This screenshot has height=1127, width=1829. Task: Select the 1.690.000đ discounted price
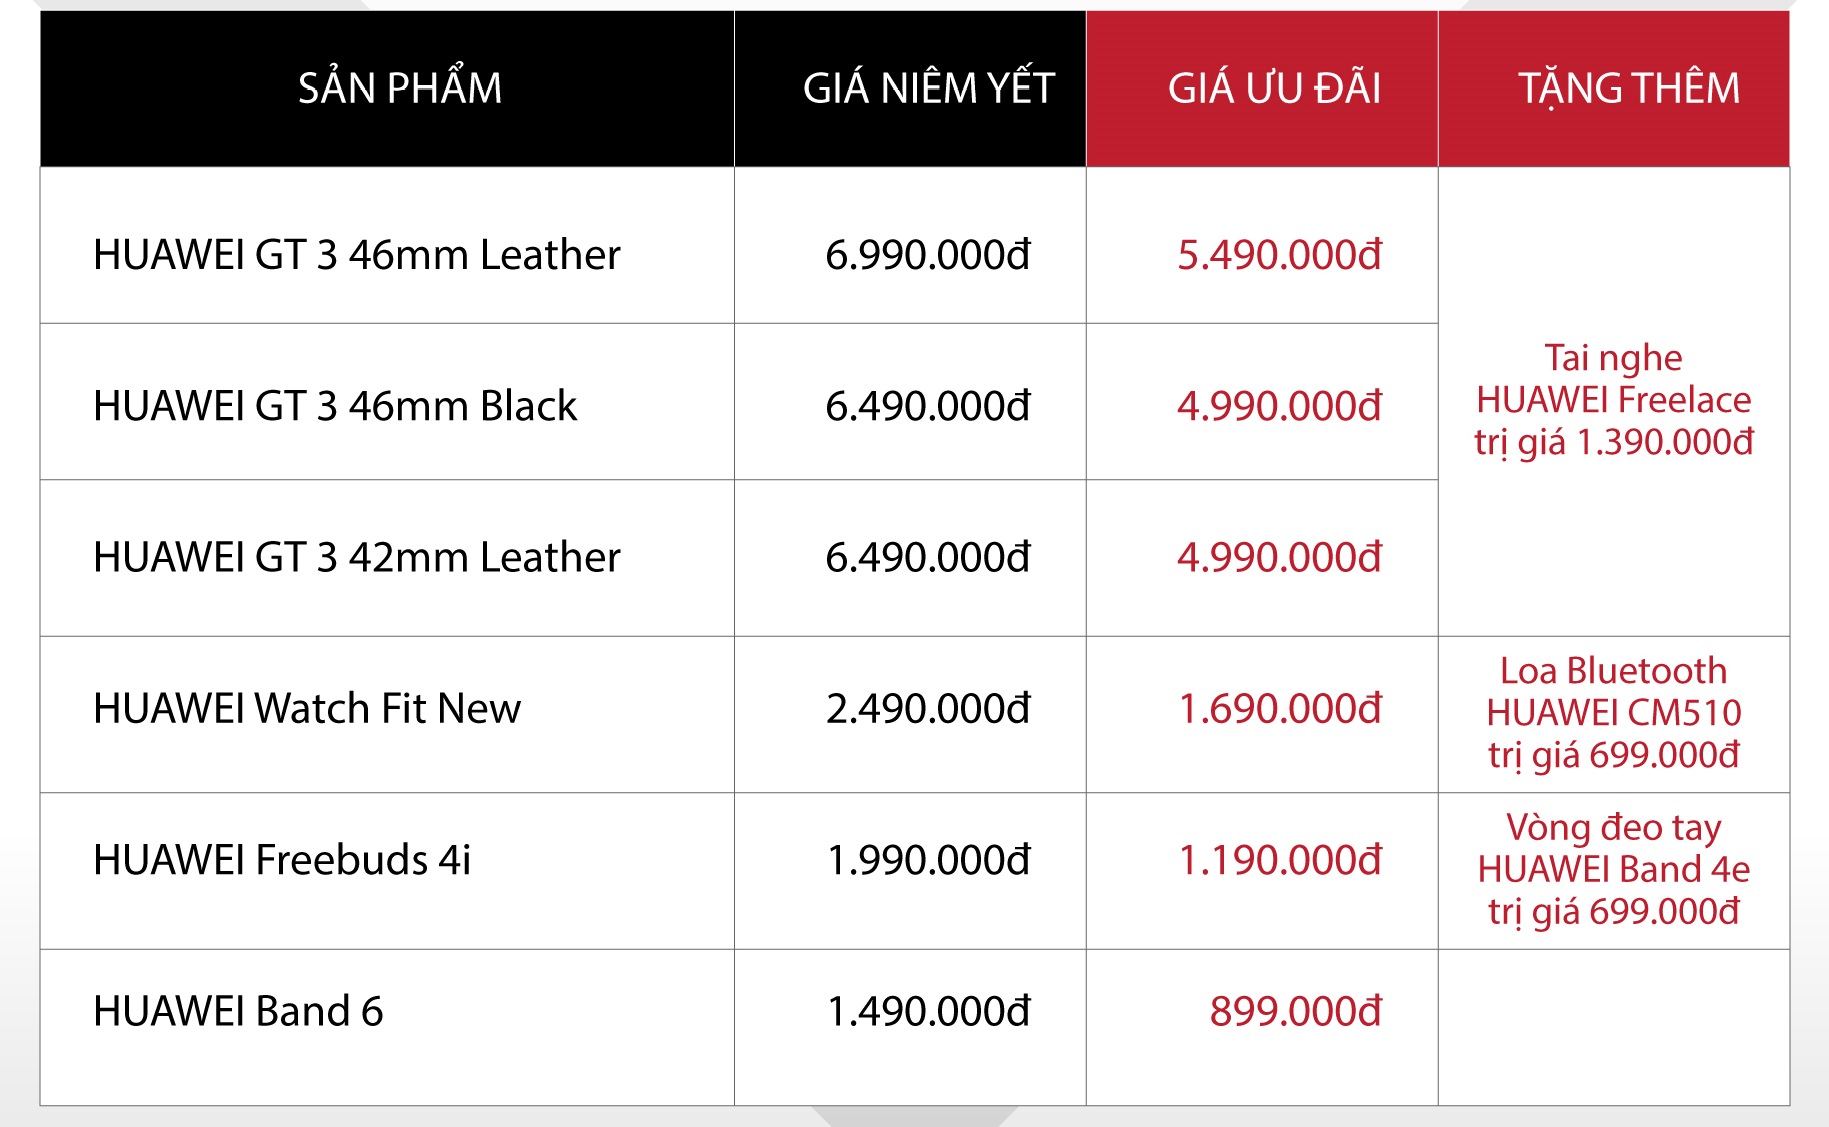[x=1279, y=708]
